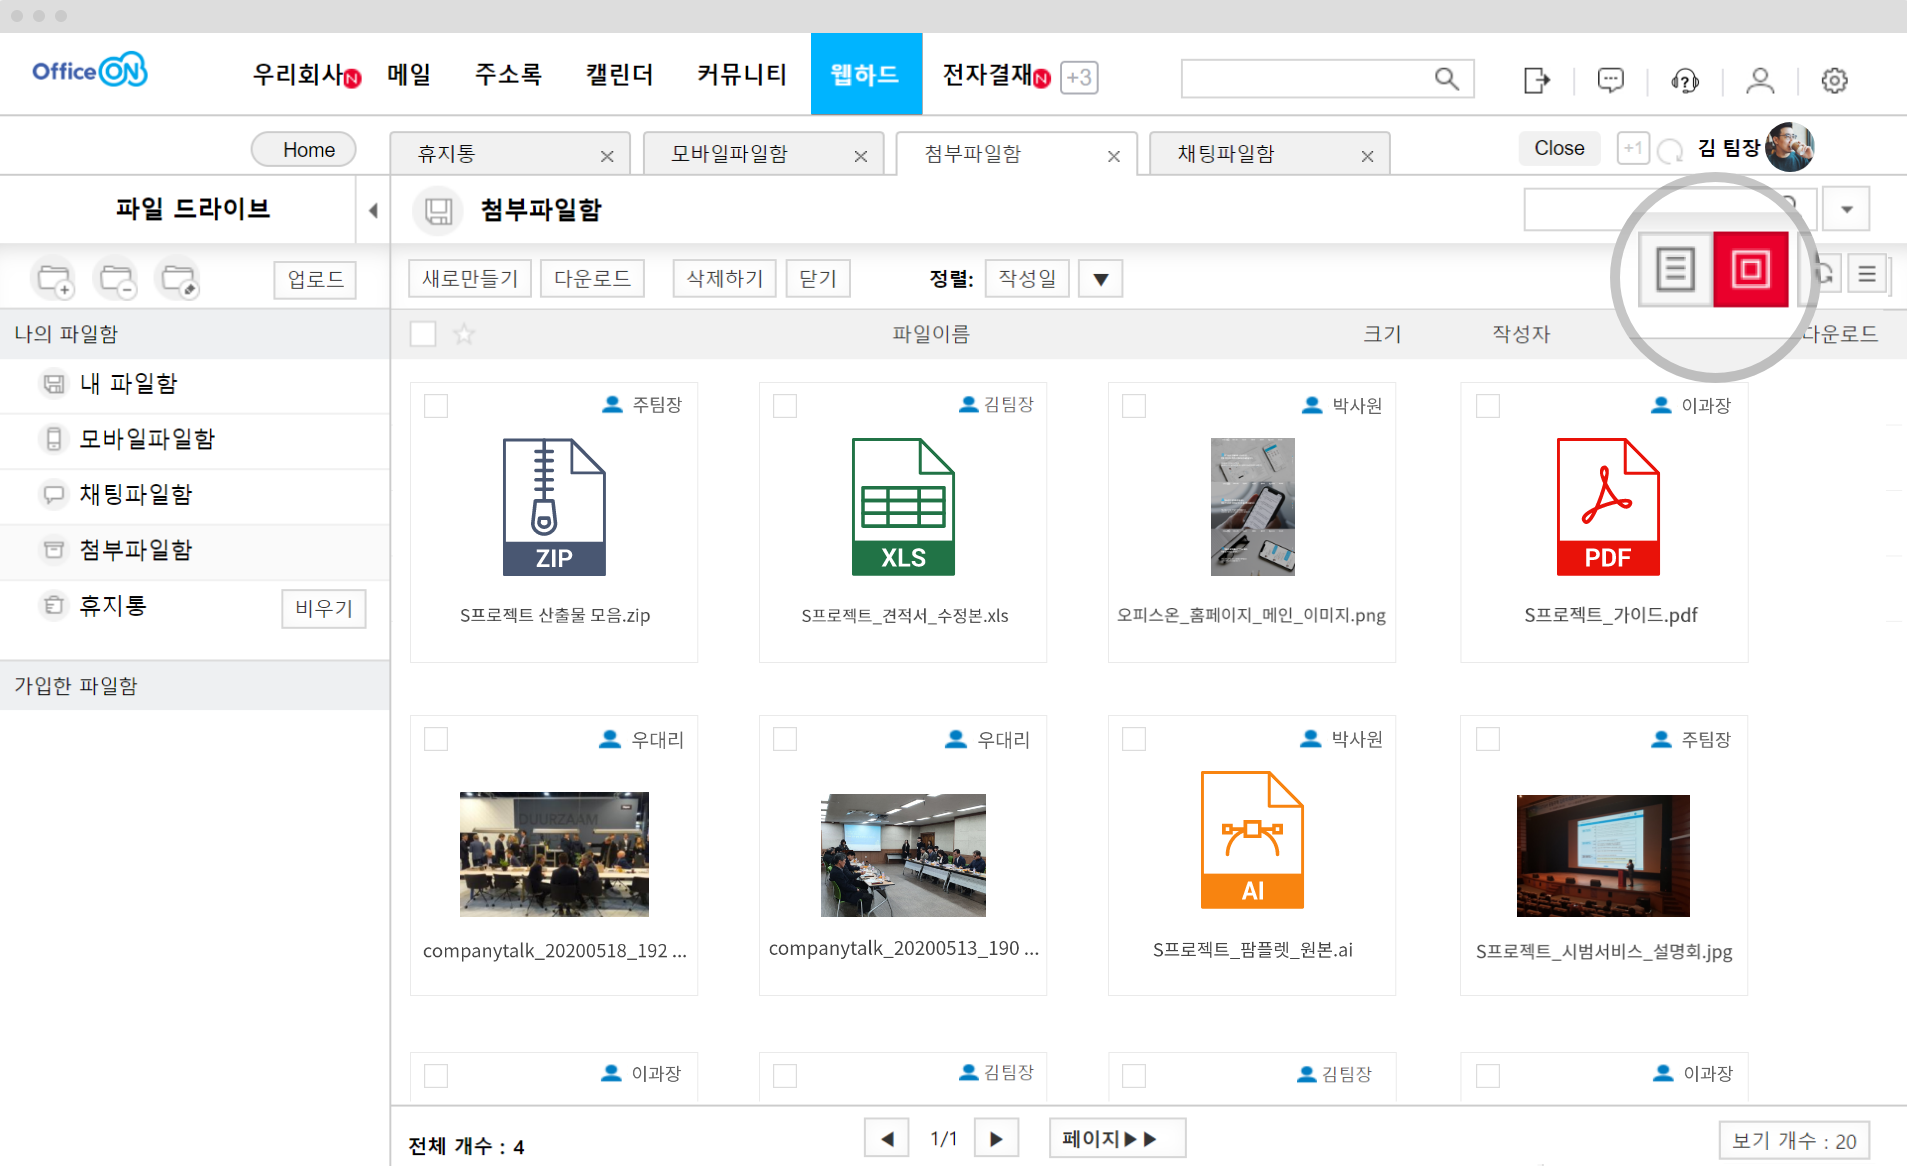Open the chat message icon in header
This screenshot has width=1907, height=1176.
click(1610, 80)
